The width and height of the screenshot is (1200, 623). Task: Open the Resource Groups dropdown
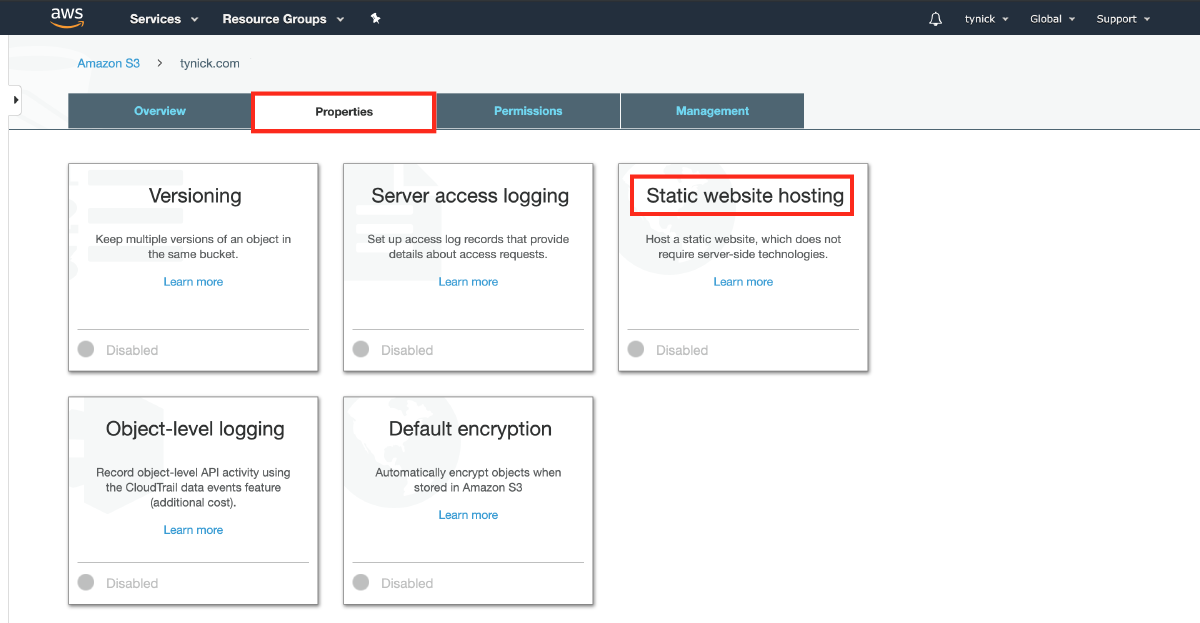[283, 19]
